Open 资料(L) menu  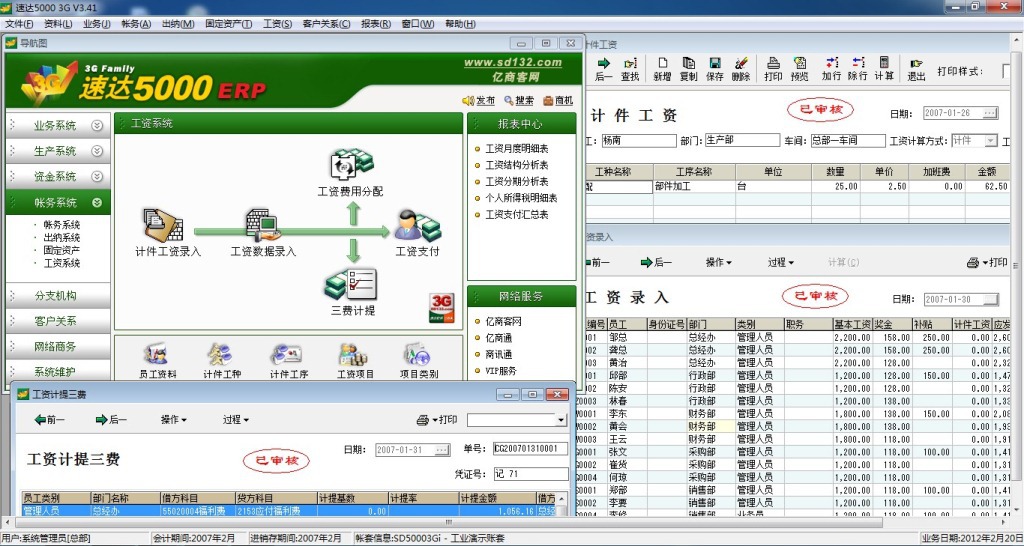tap(58, 24)
